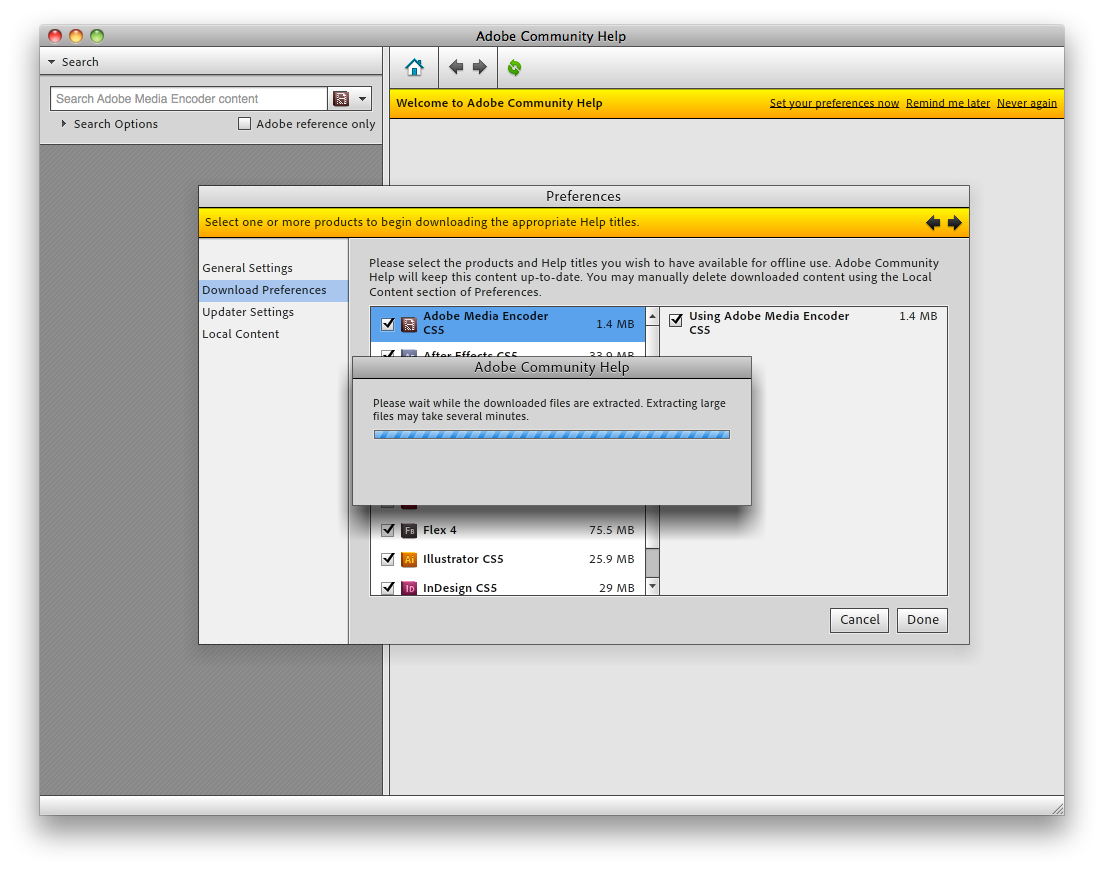1104x870 pixels.
Task: Click the Media Encoder icon in search field
Action: pos(341,99)
